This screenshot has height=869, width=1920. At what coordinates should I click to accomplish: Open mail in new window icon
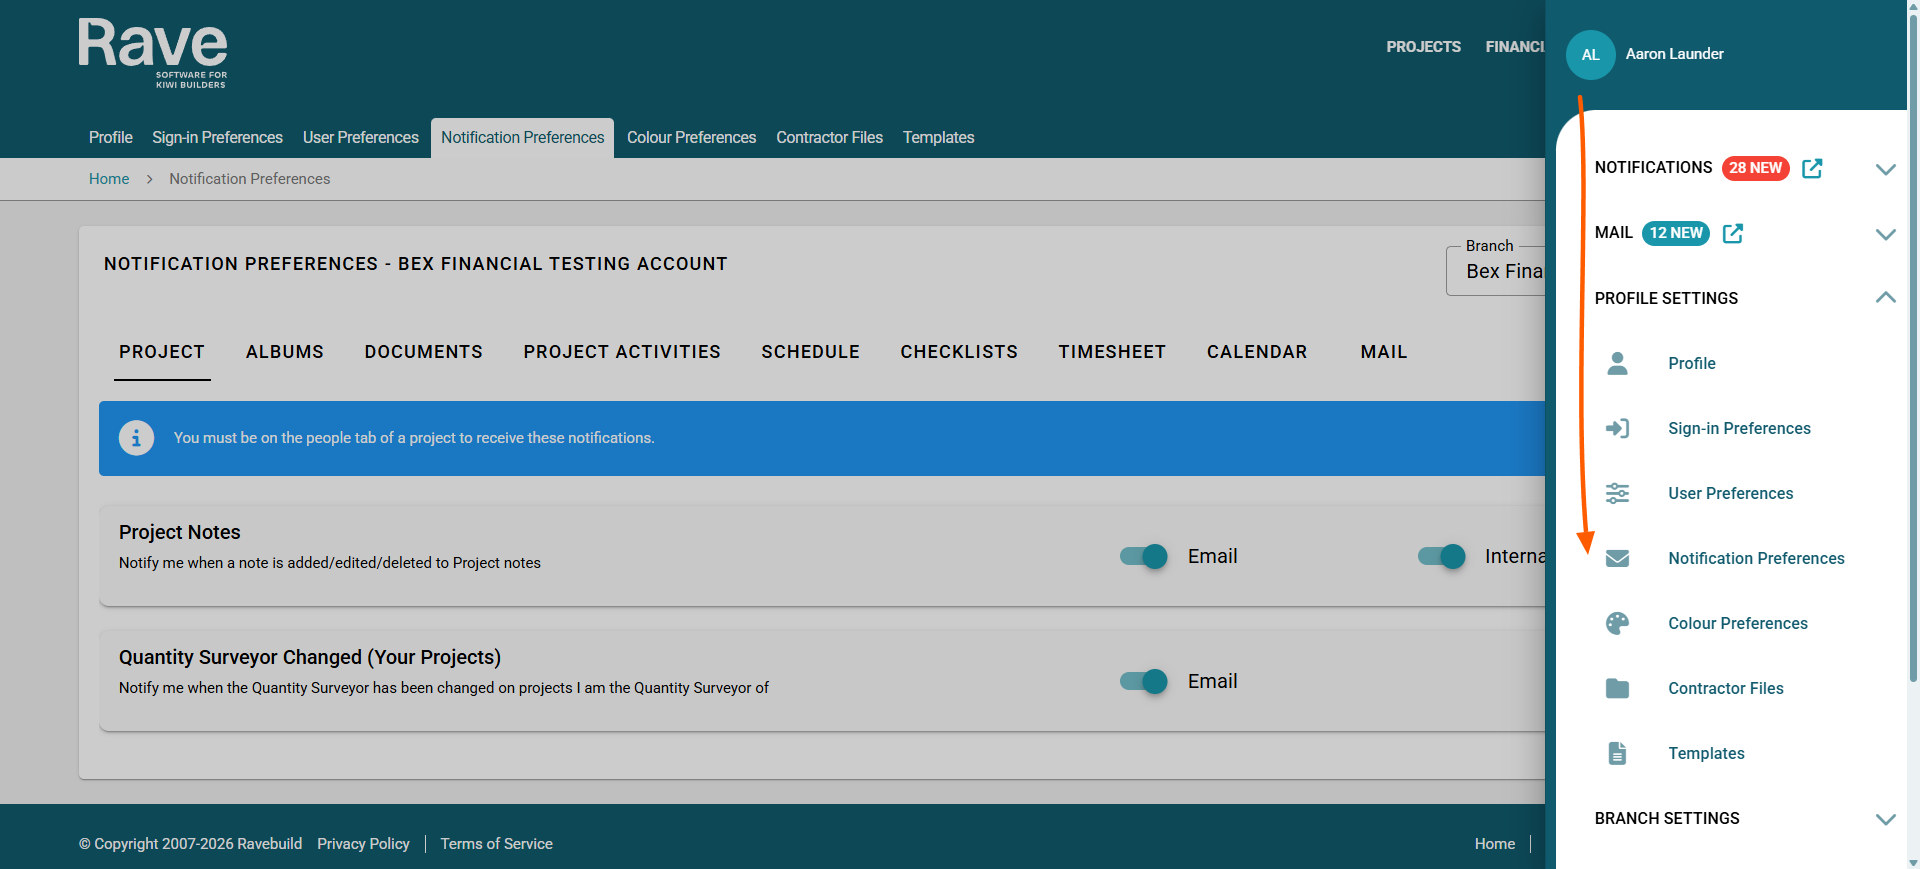[1733, 233]
